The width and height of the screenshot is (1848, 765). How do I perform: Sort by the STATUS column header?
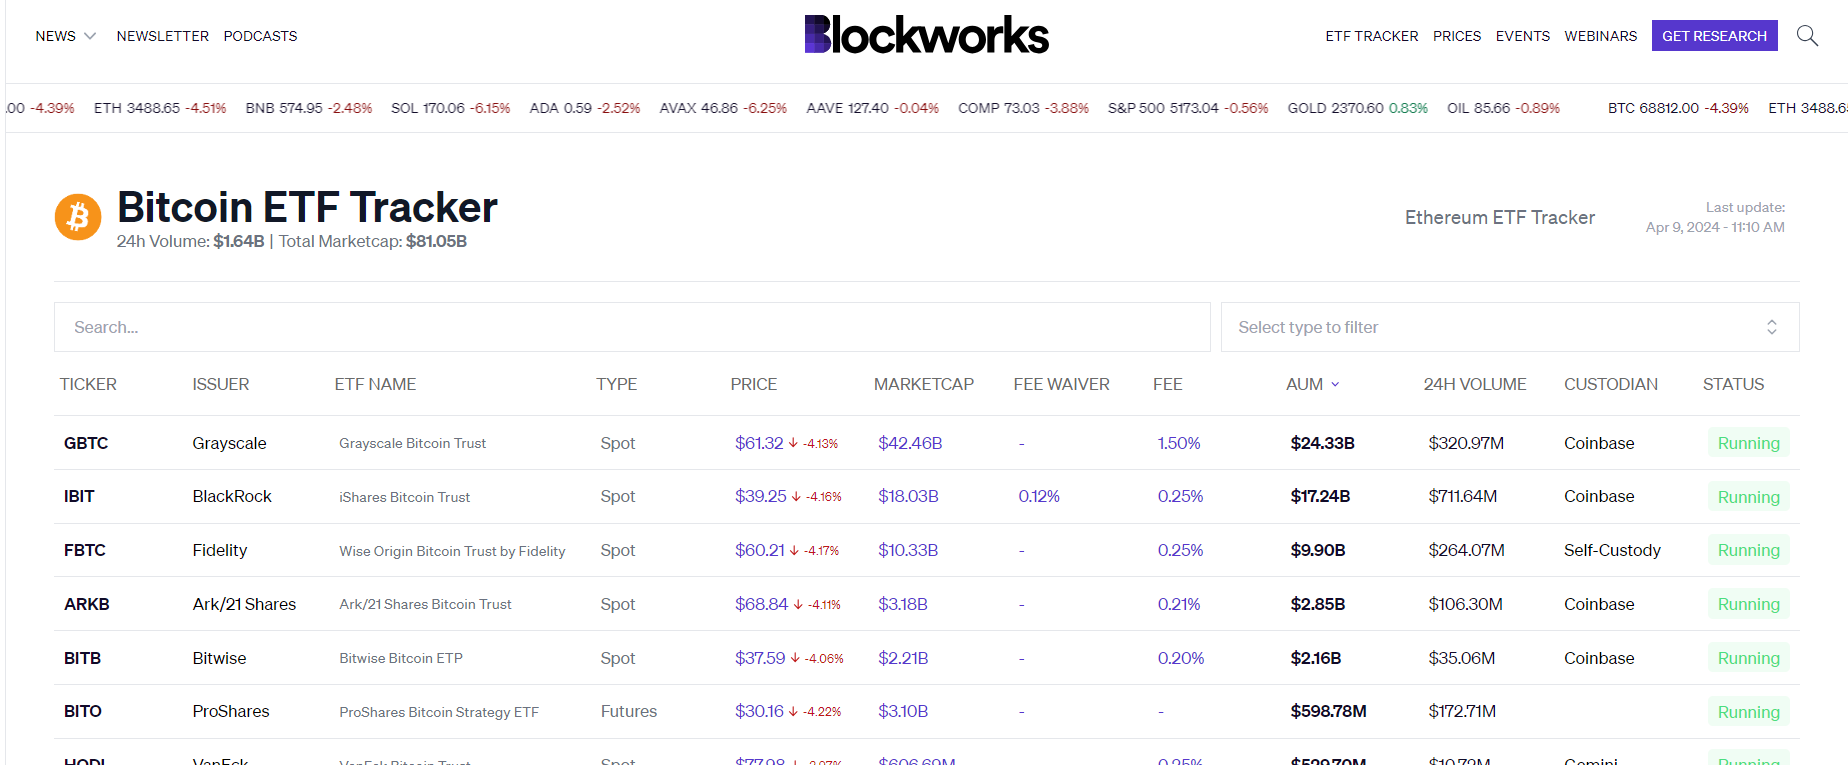click(1733, 384)
